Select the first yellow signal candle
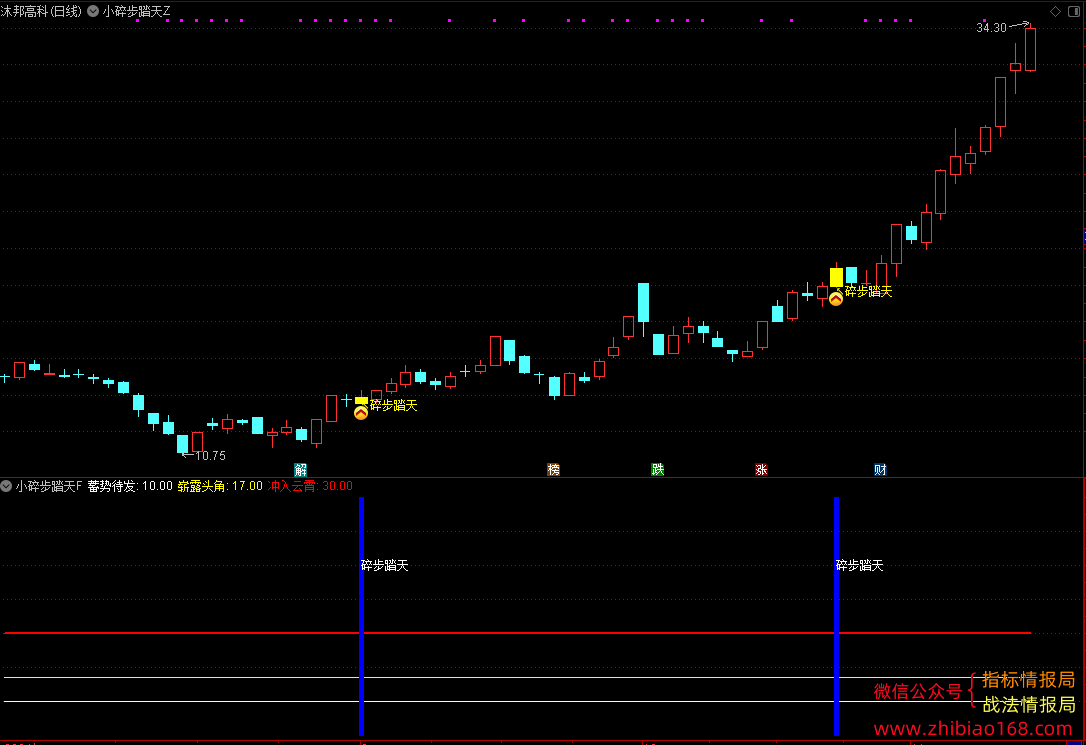The height and width of the screenshot is (745, 1086). click(x=361, y=401)
